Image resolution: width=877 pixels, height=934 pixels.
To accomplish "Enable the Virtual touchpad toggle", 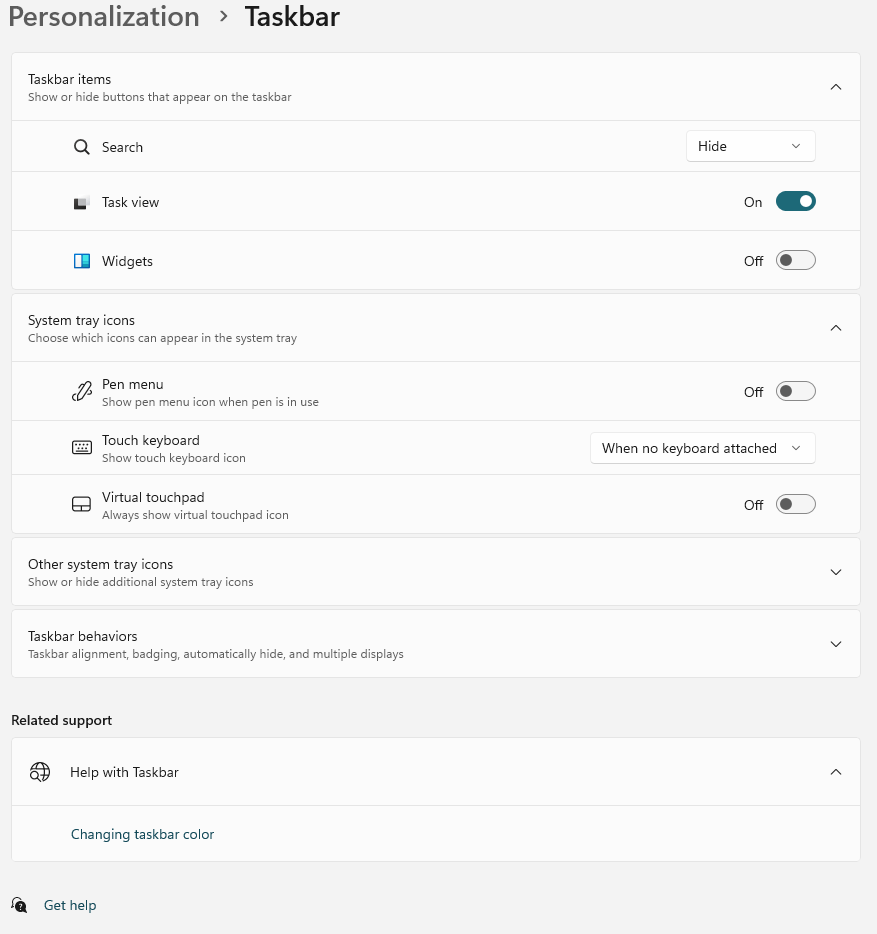I will click(795, 505).
